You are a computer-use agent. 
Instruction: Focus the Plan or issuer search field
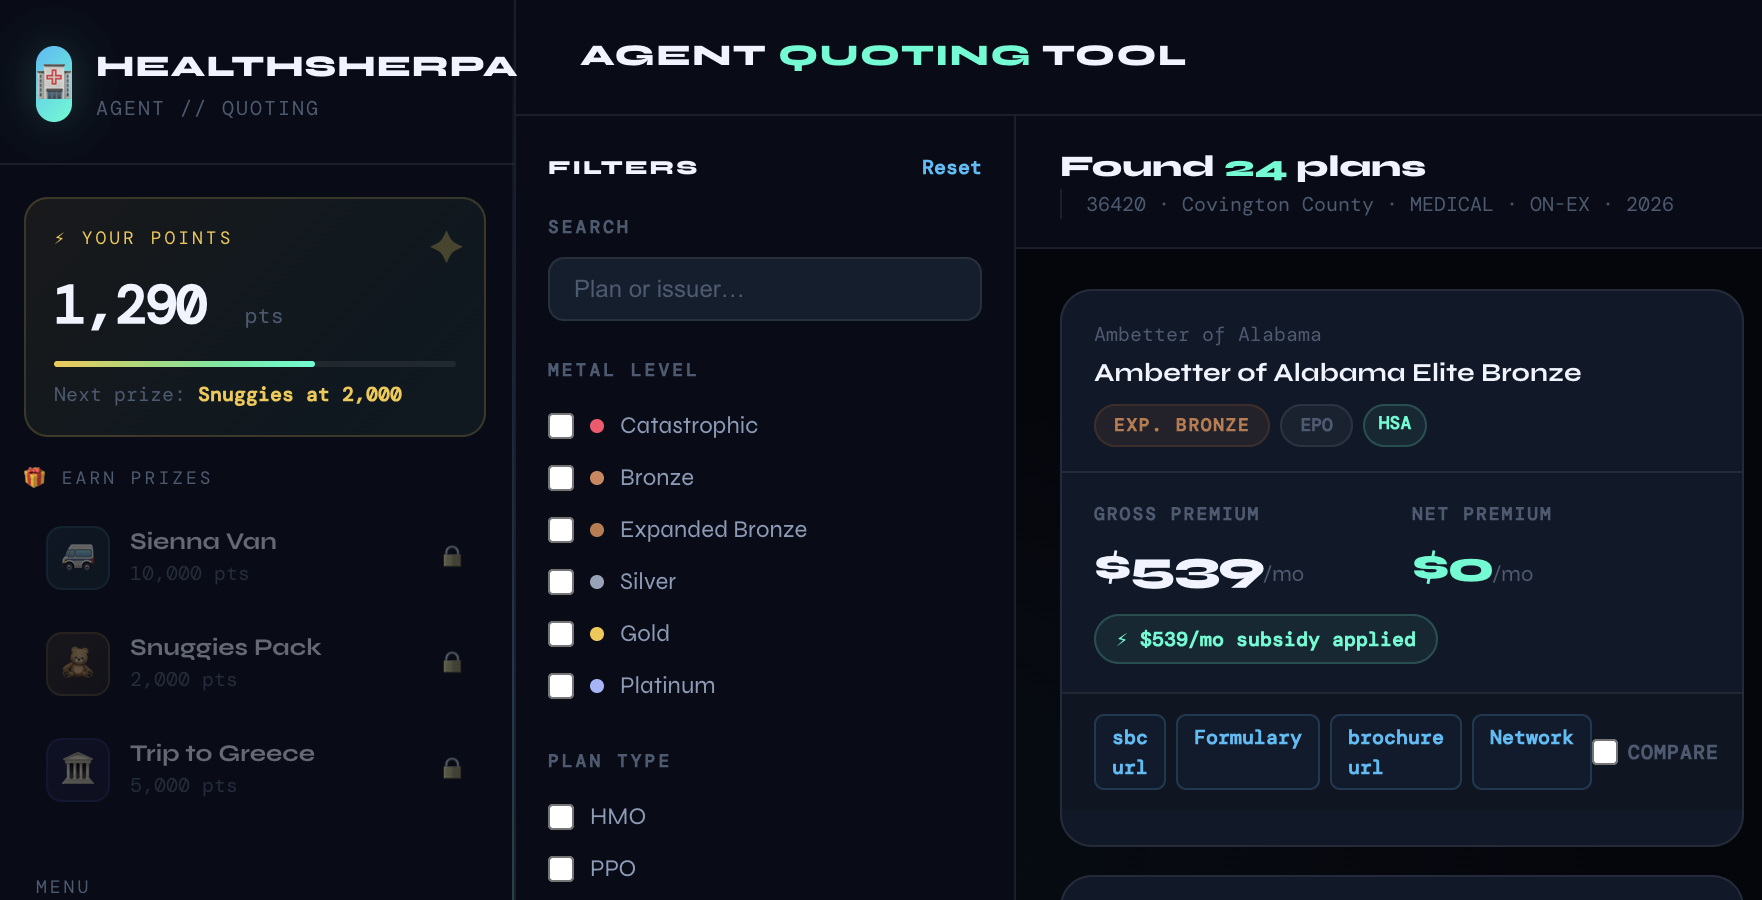pyautogui.click(x=765, y=289)
